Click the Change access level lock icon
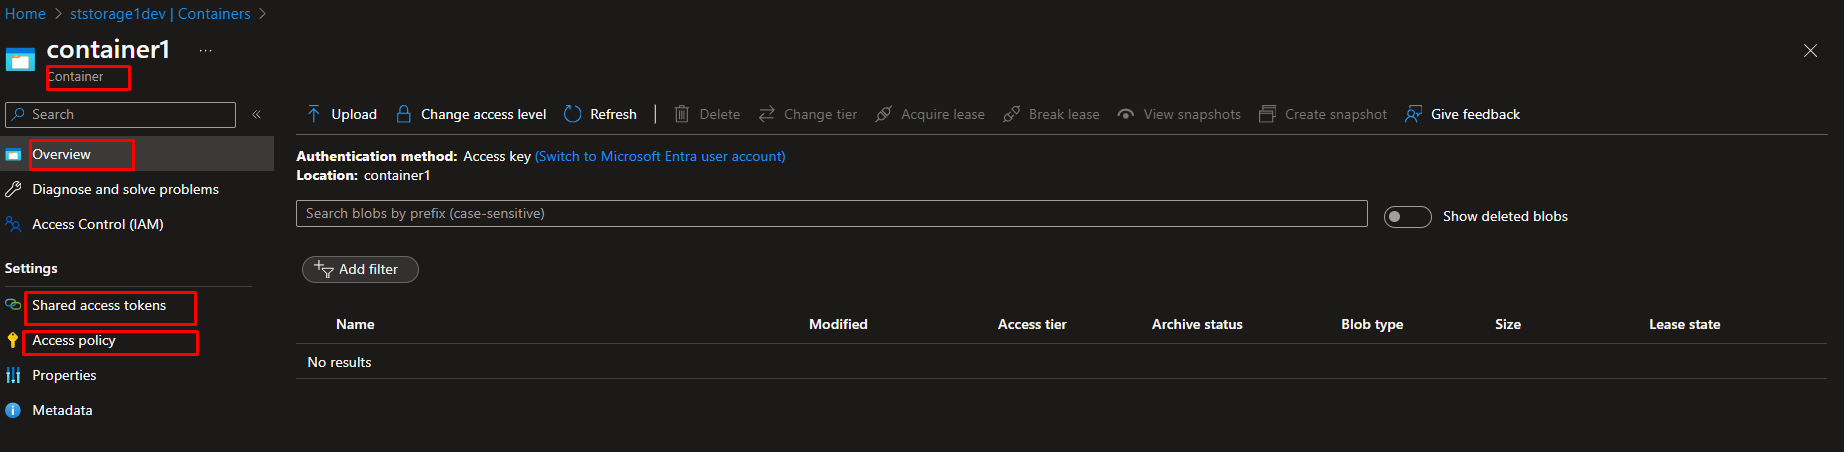This screenshot has width=1844, height=452. point(404,114)
